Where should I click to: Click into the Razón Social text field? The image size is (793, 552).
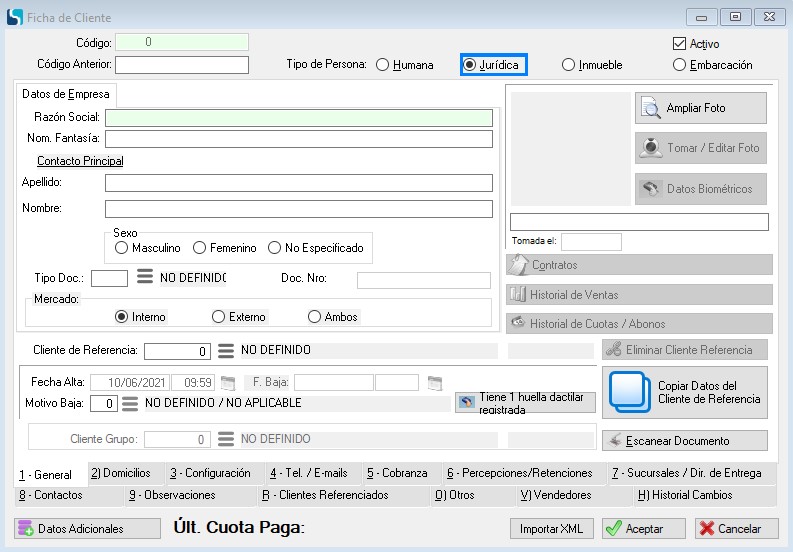click(298, 118)
